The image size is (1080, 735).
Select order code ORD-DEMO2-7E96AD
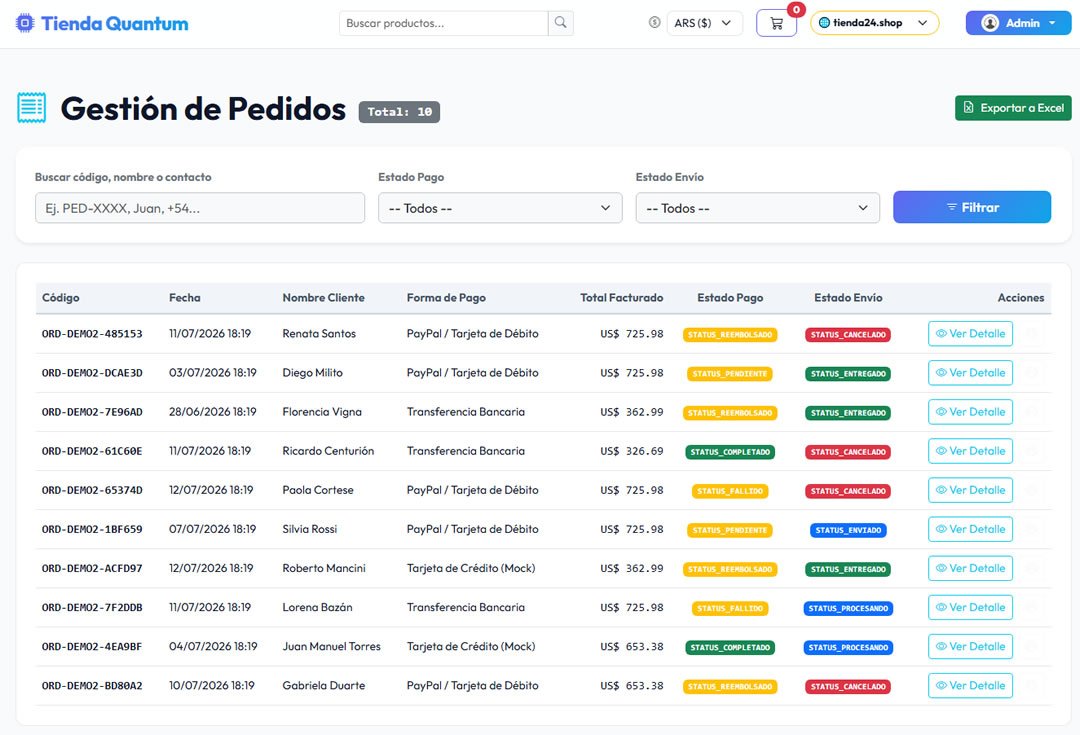pyautogui.click(x=92, y=412)
